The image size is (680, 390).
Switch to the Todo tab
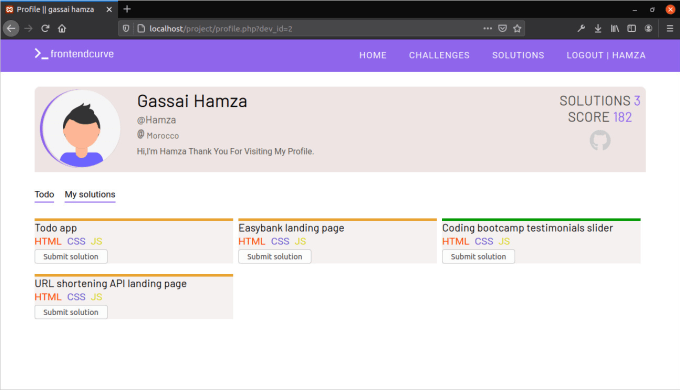pos(44,194)
